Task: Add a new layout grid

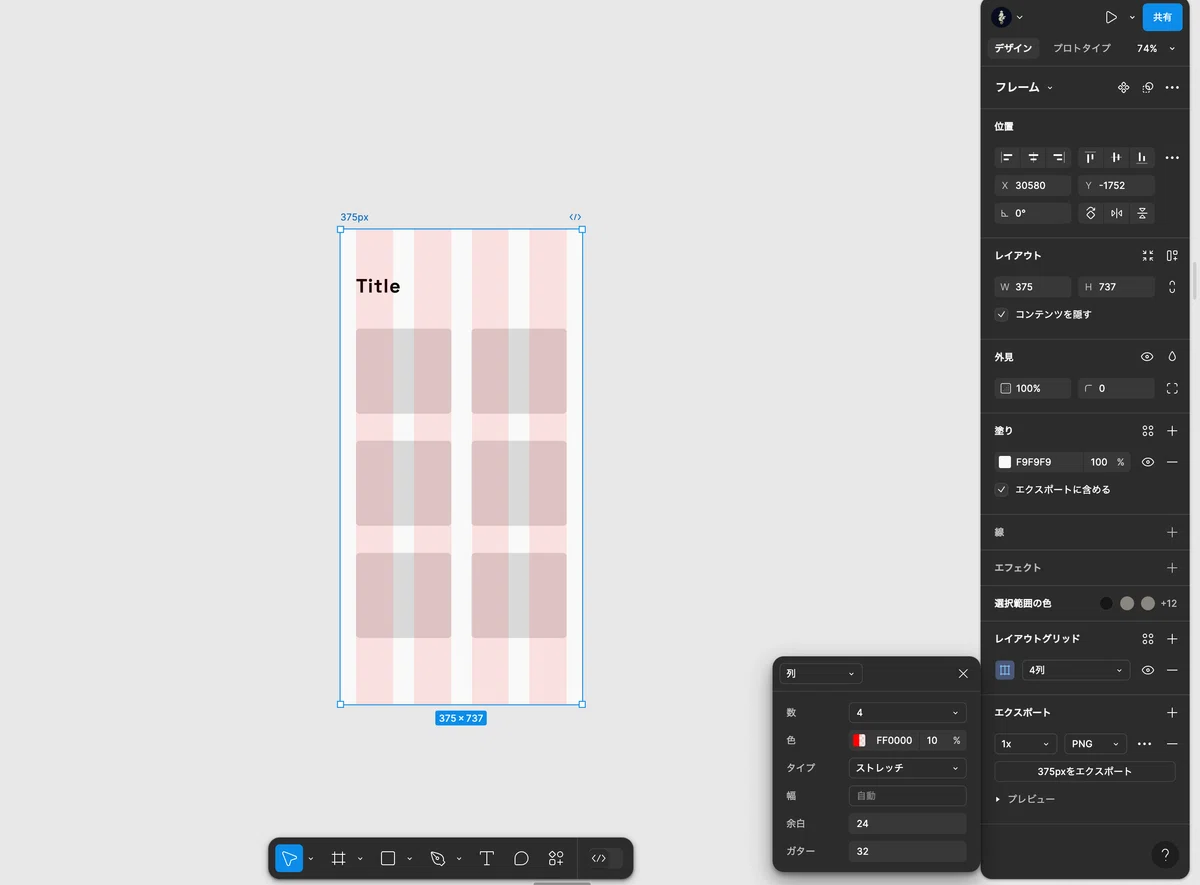Action: coord(1172,639)
